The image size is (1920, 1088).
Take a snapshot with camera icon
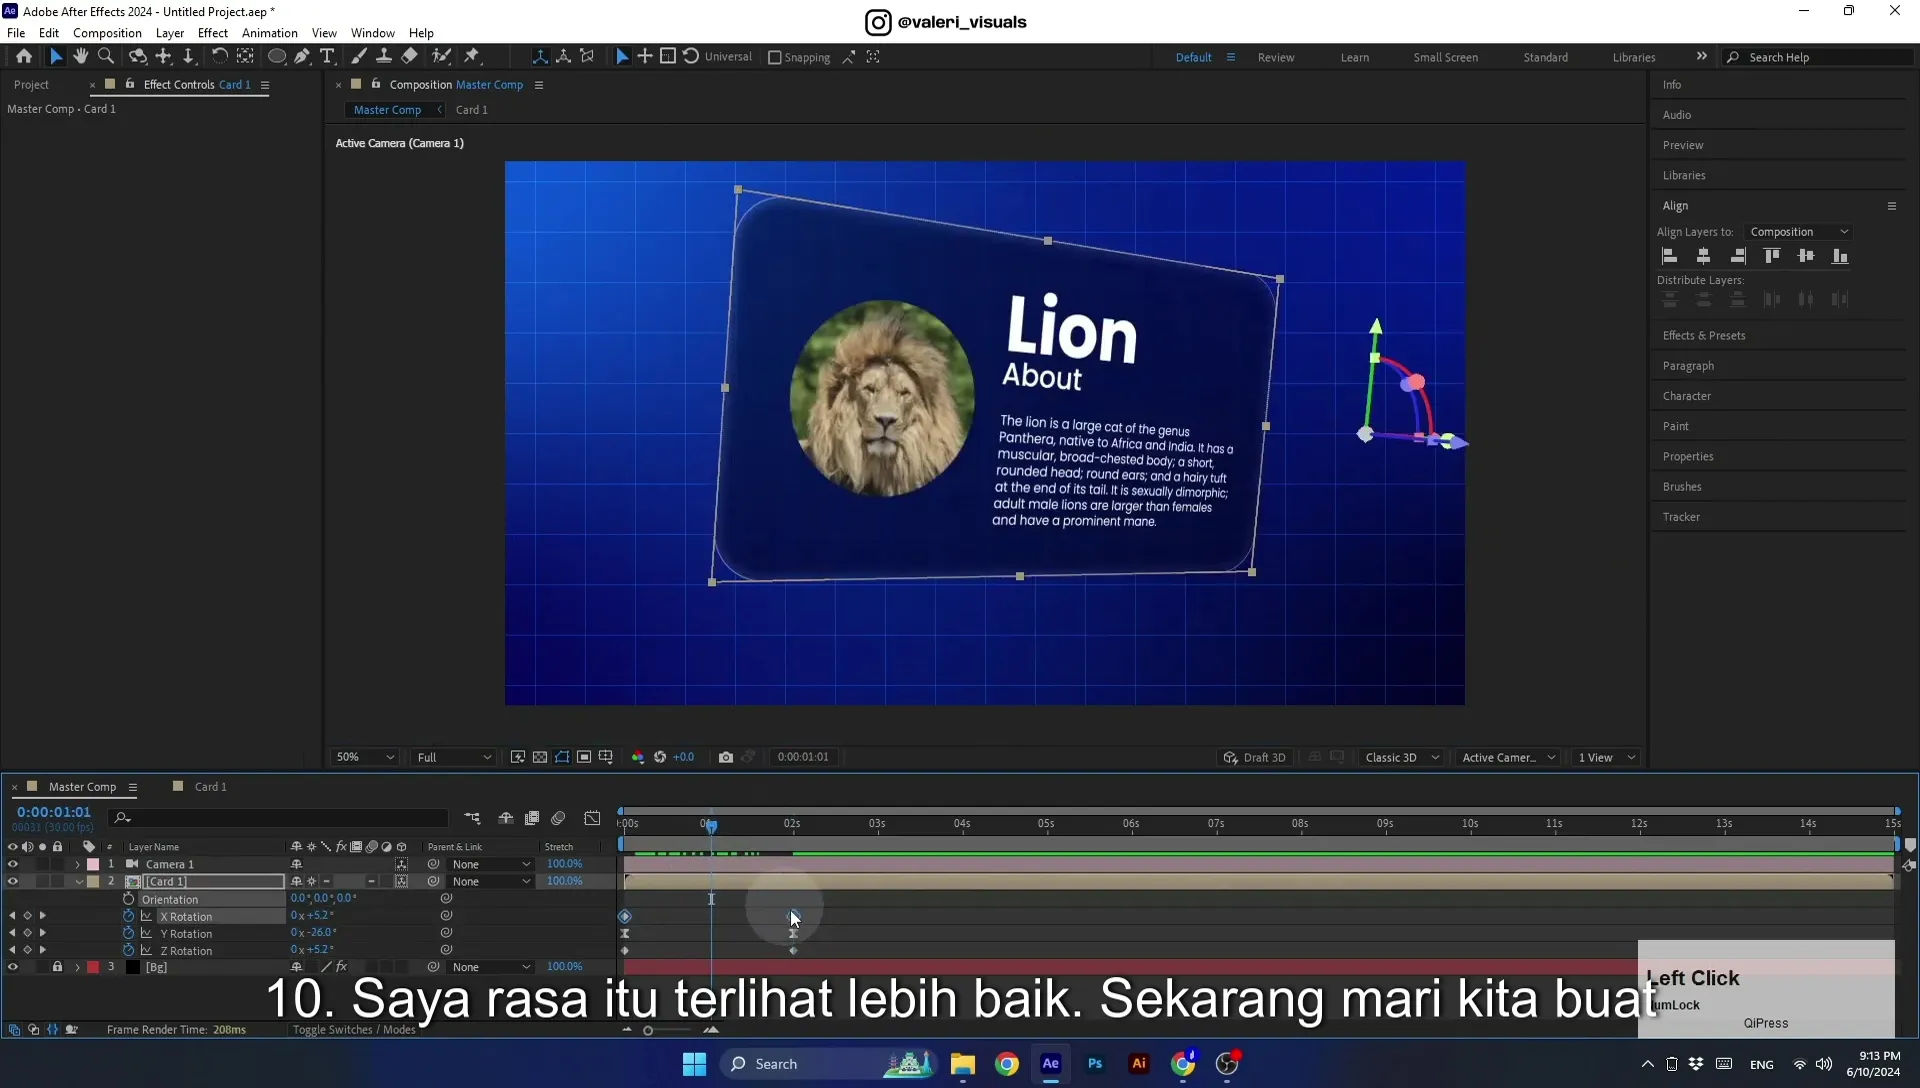tap(726, 757)
